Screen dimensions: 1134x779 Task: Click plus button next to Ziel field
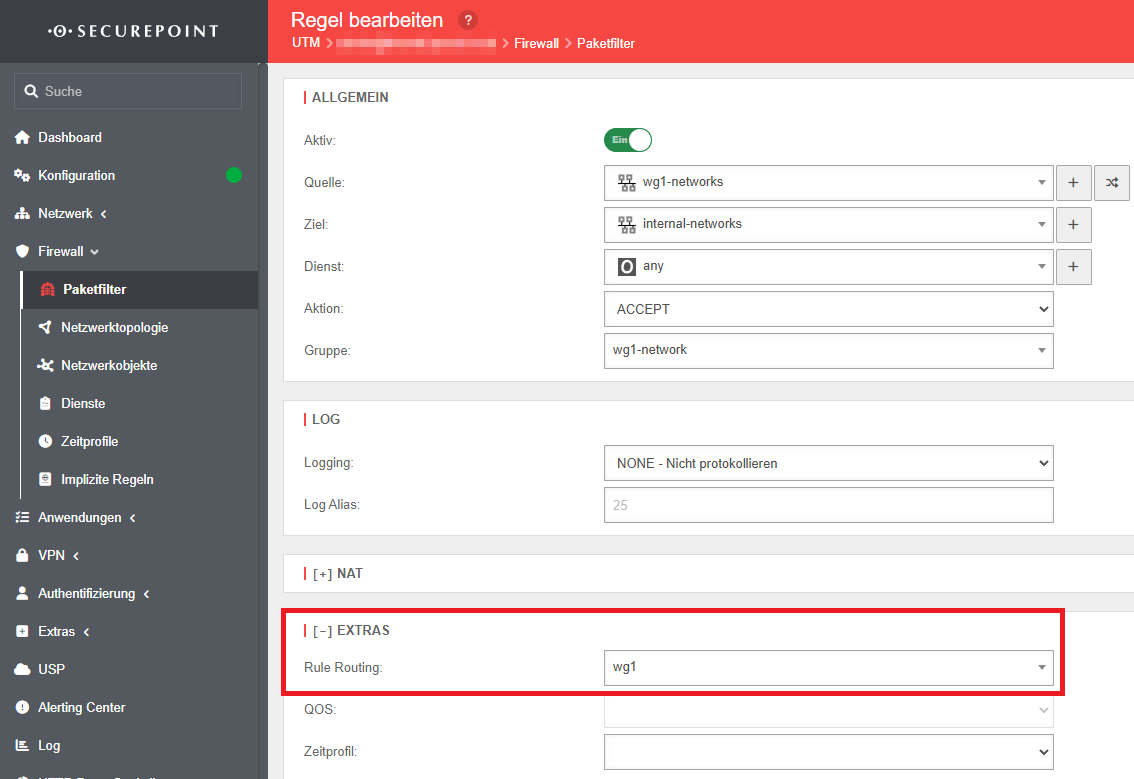[x=1073, y=225]
